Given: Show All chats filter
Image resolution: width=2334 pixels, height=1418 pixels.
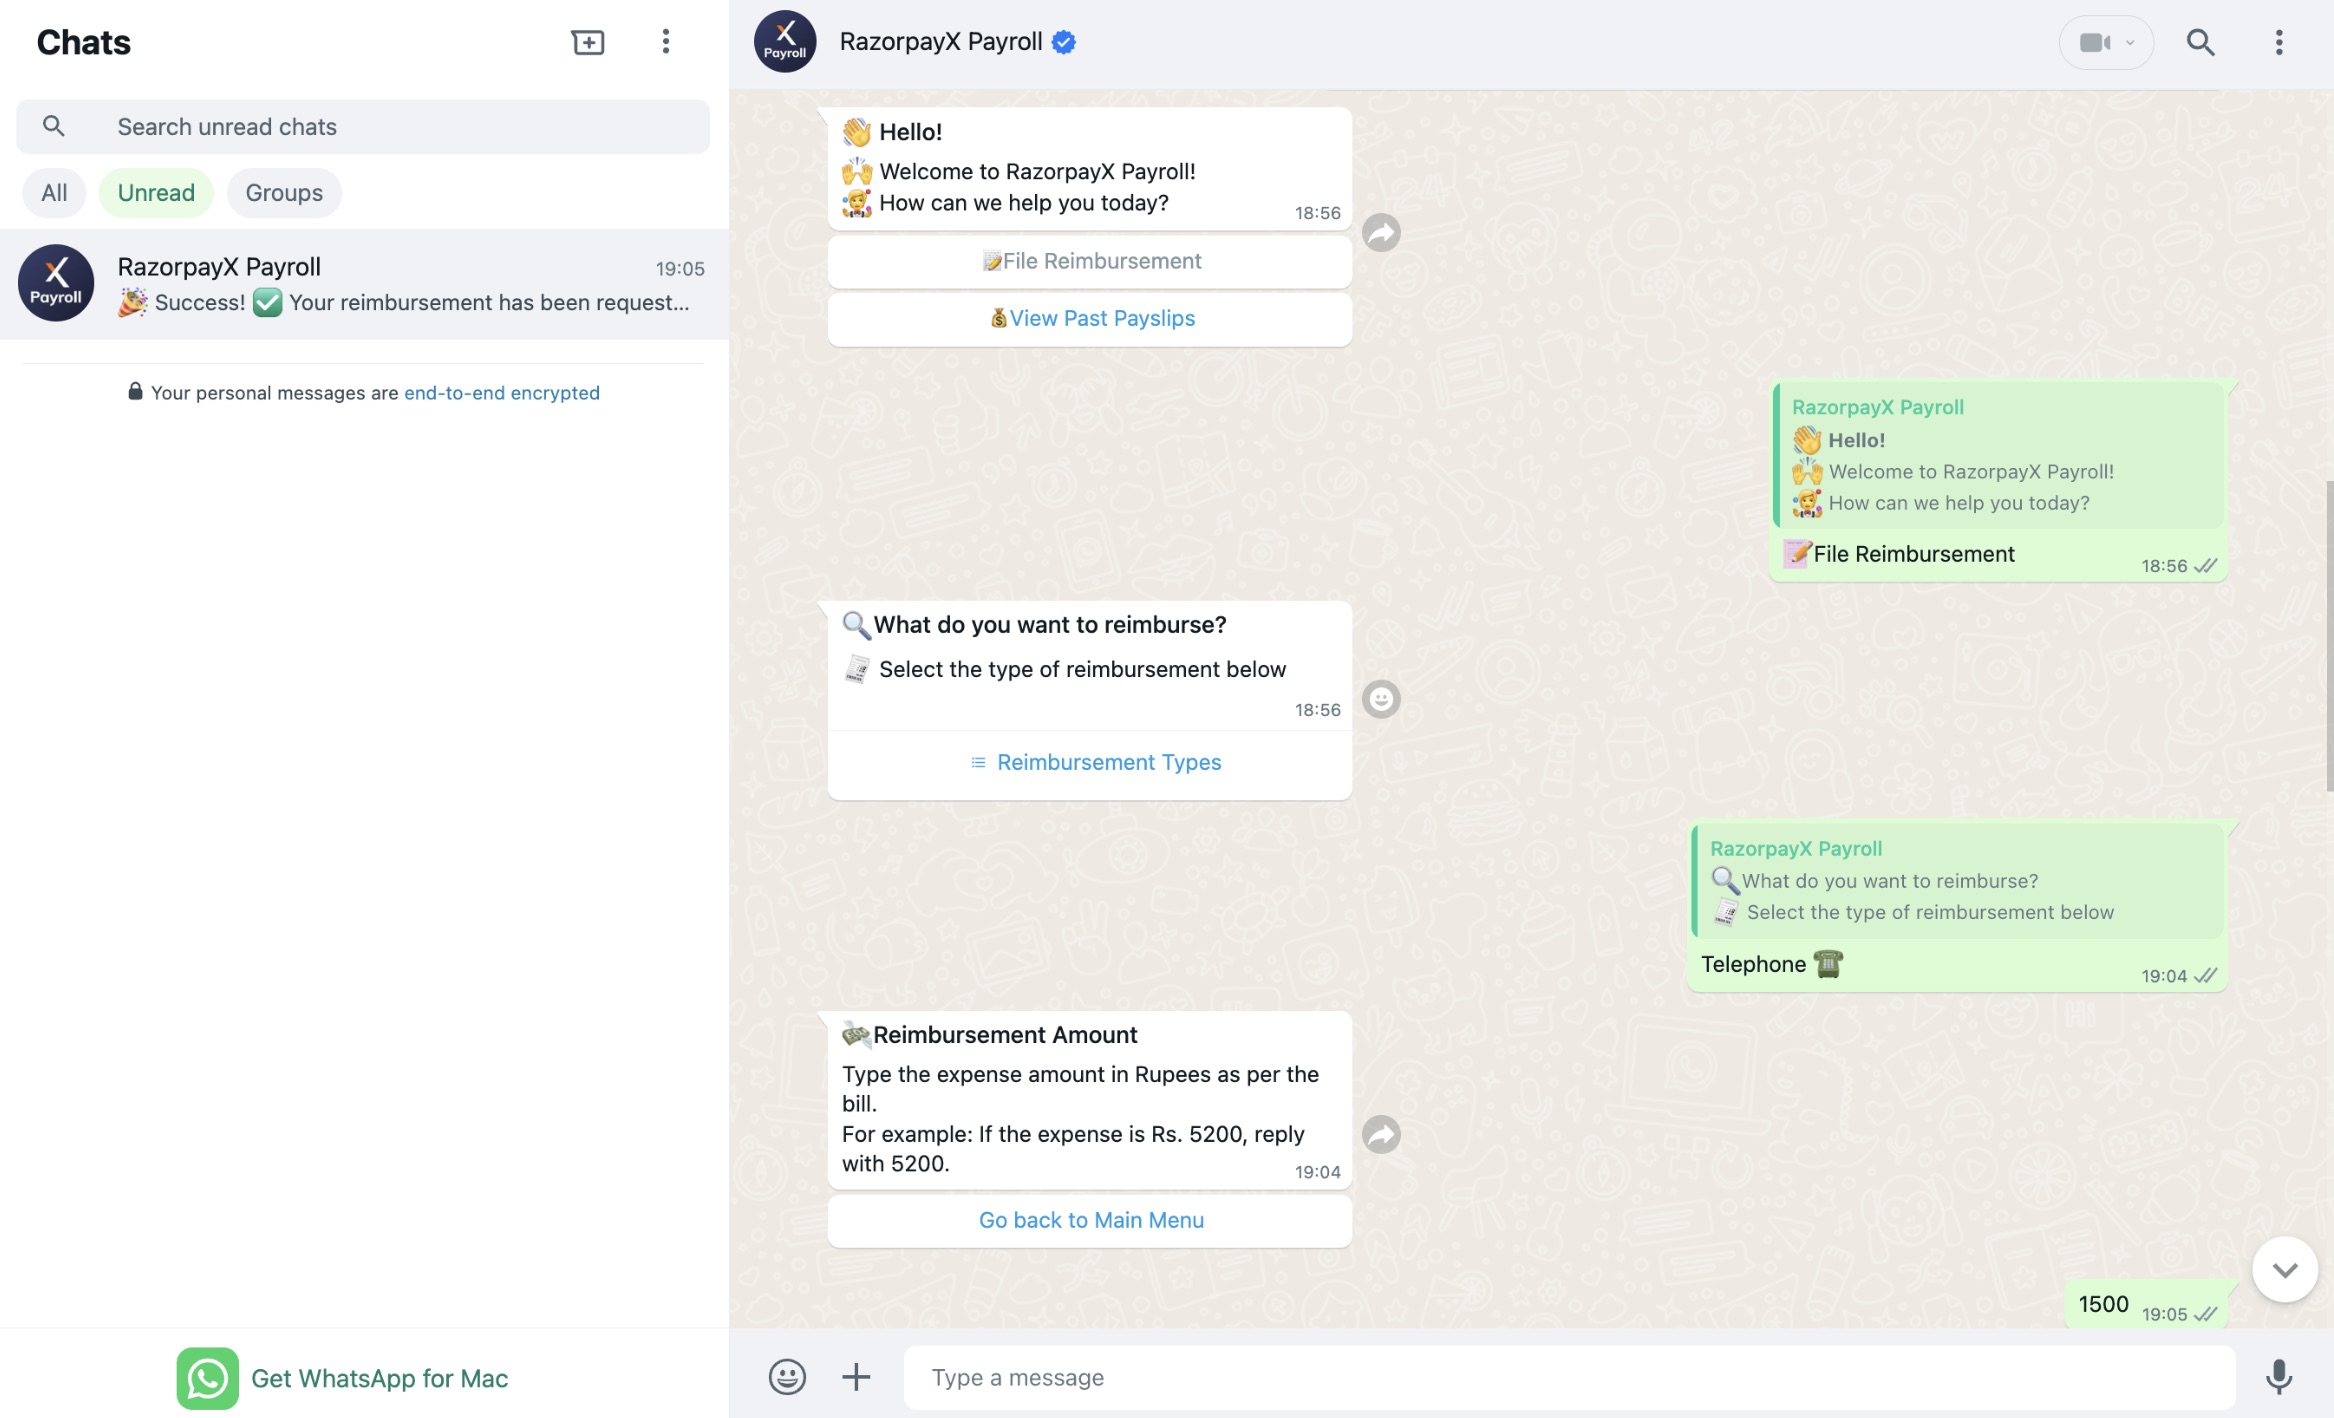Looking at the screenshot, I should (54, 193).
